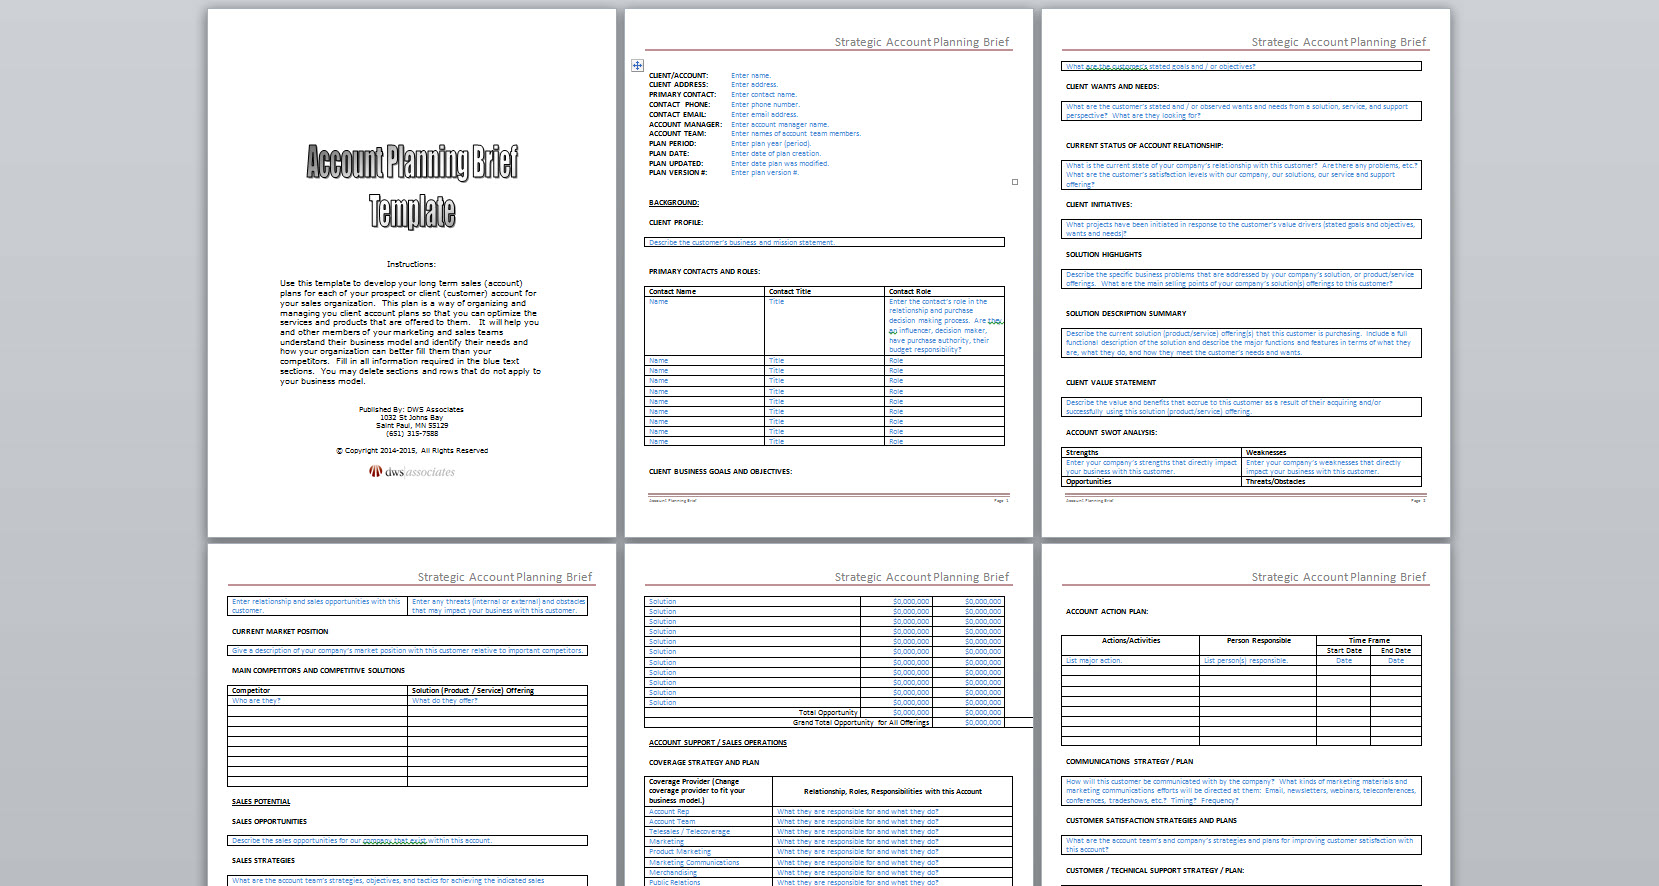Click 'Enter date plan was modified.' text
1659x886 pixels.
coord(780,164)
